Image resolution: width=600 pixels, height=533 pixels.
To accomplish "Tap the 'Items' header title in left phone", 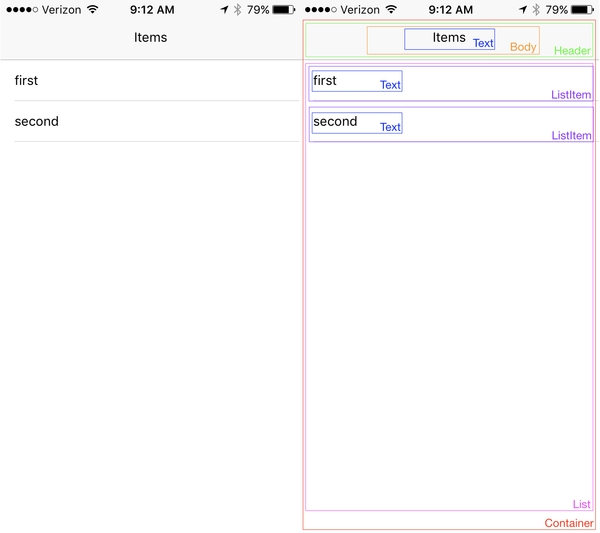I will tap(150, 37).
